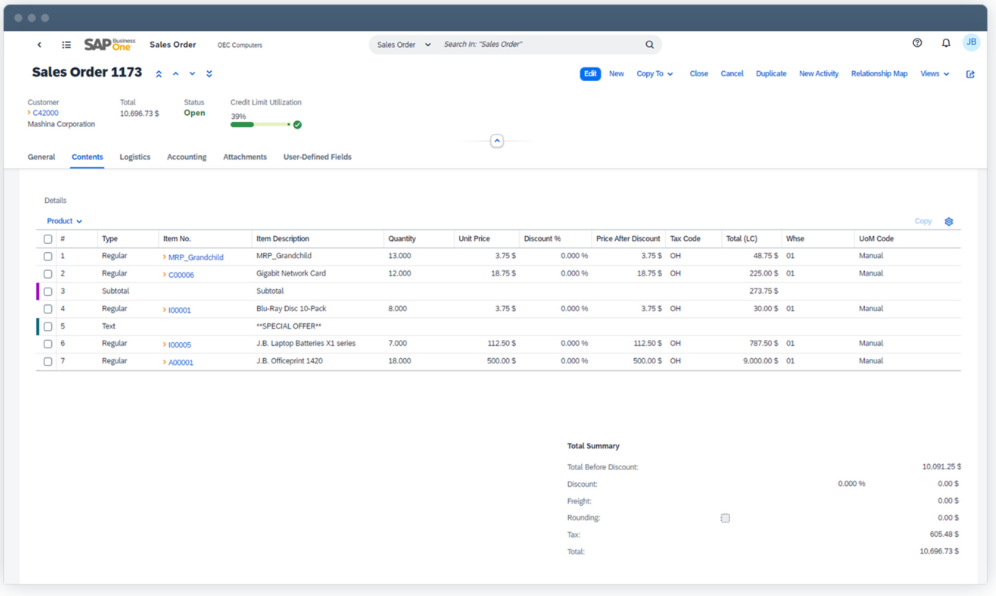Open the help question mark icon
This screenshot has width=996, height=596.
tap(917, 44)
